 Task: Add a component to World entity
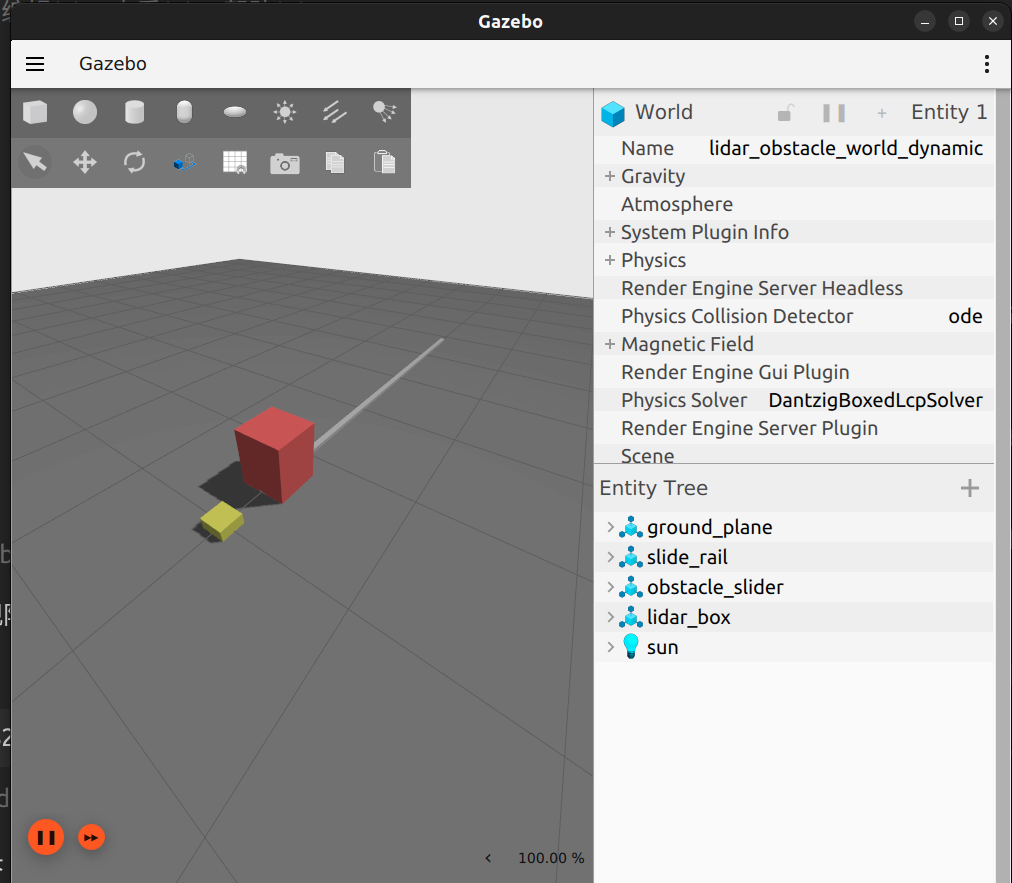[x=882, y=114]
